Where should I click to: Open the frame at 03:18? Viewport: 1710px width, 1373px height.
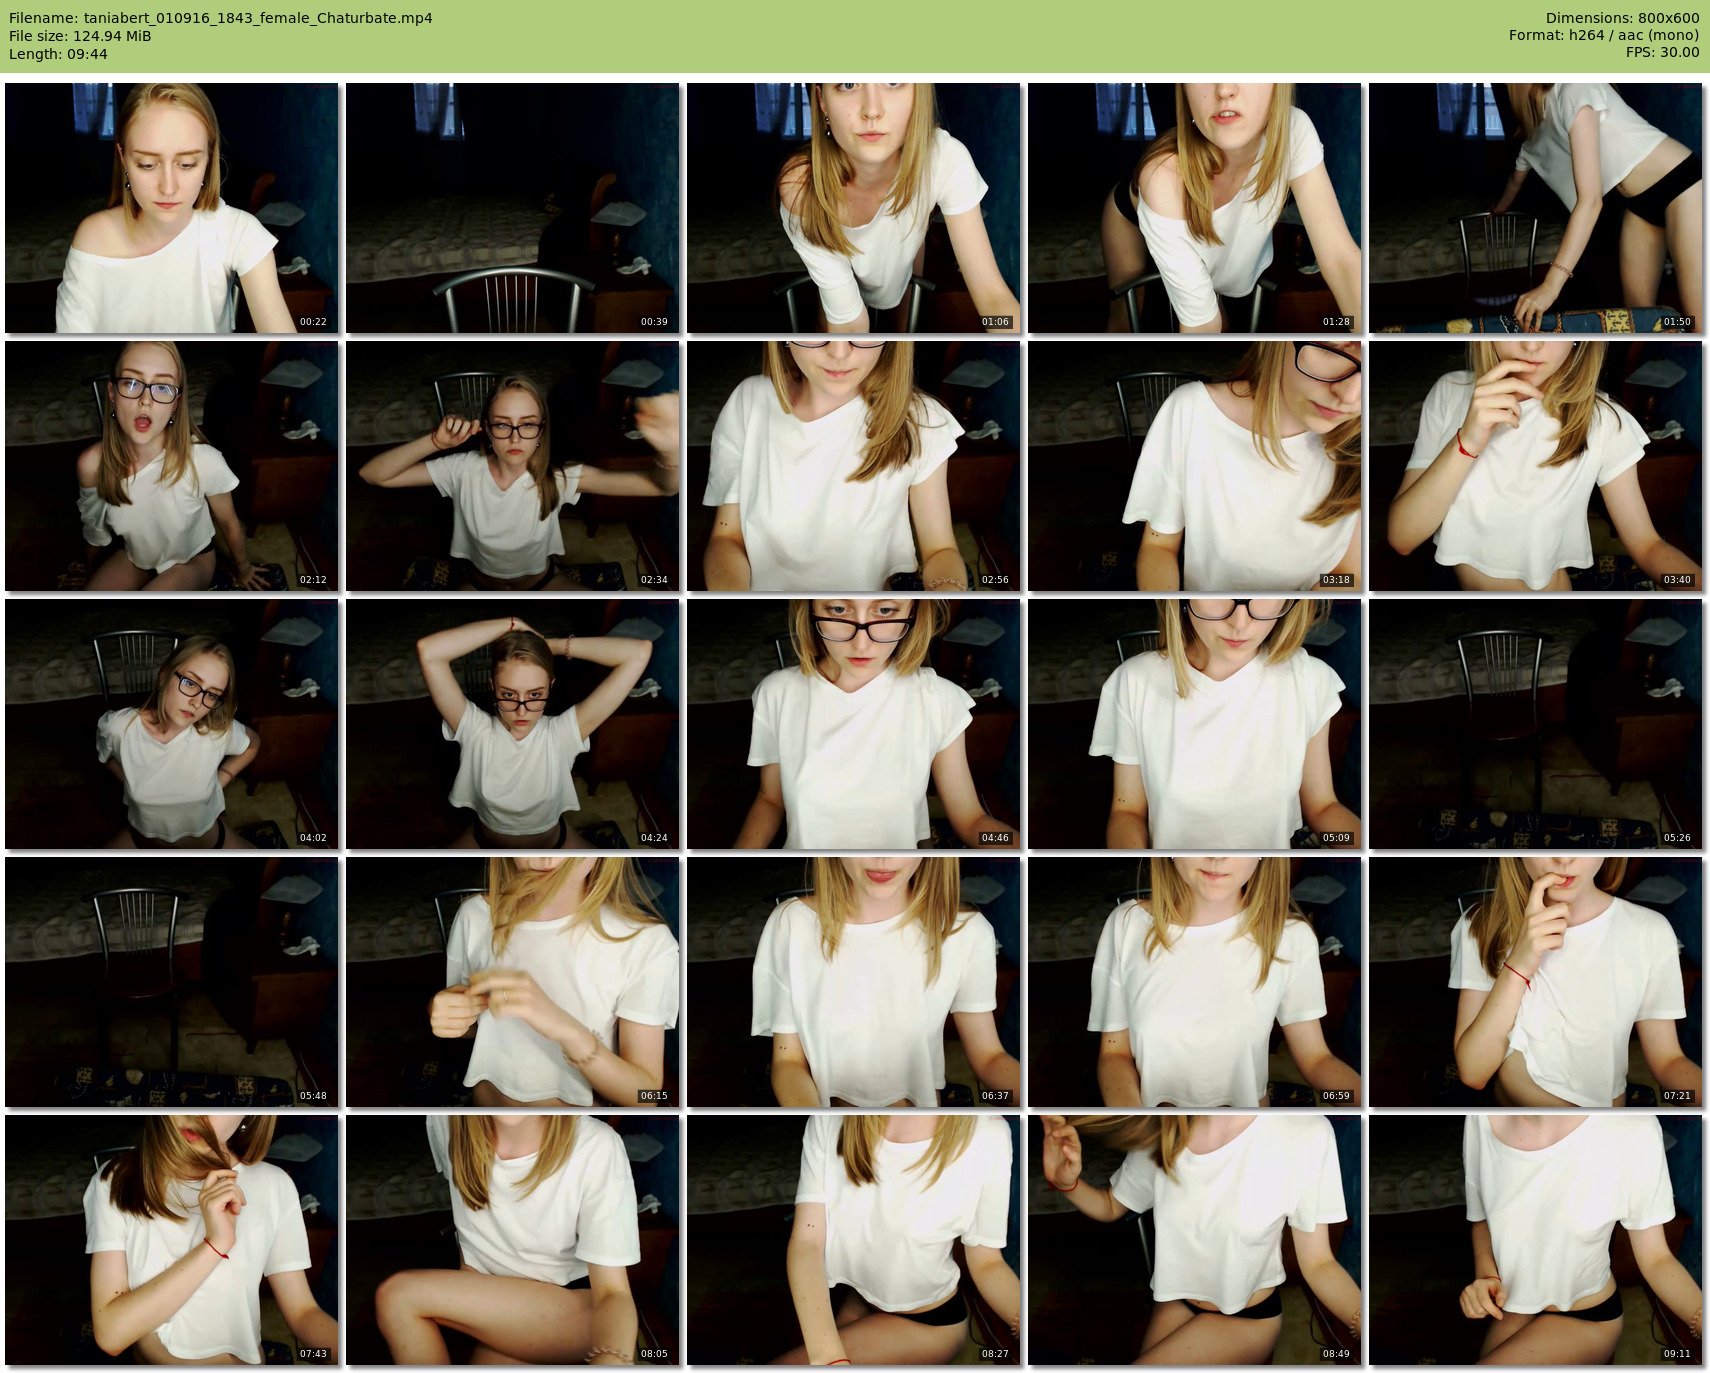pos(1194,466)
